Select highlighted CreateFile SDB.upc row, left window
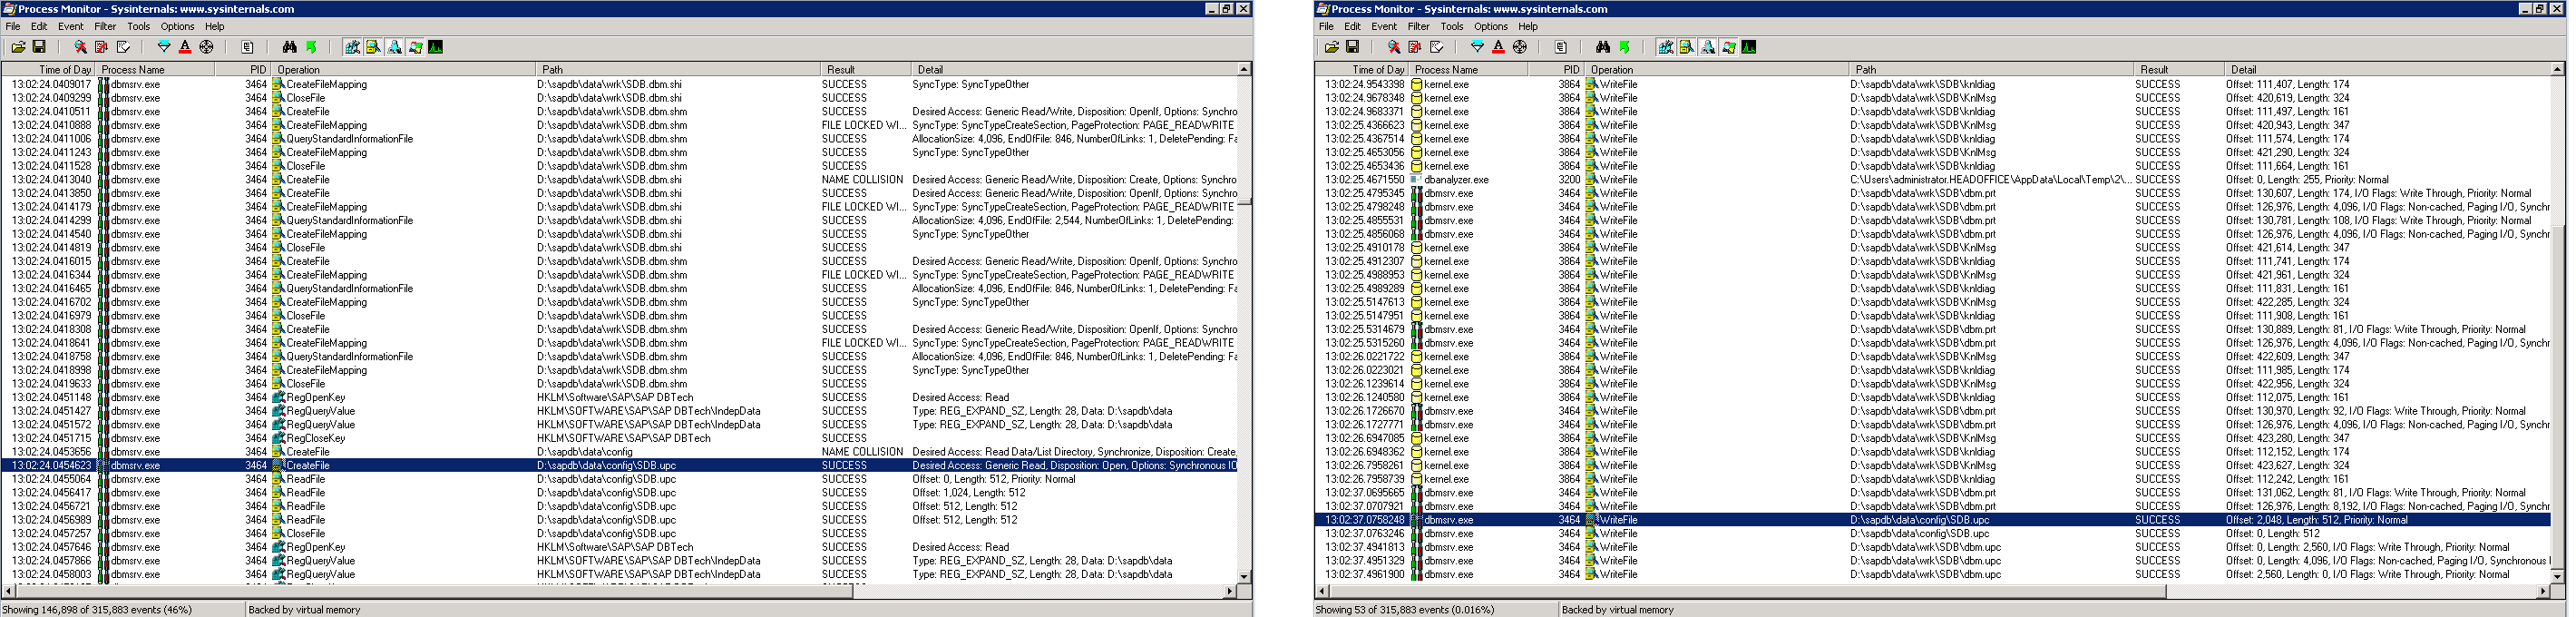This screenshot has width=2576, height=617. (619, 465)
